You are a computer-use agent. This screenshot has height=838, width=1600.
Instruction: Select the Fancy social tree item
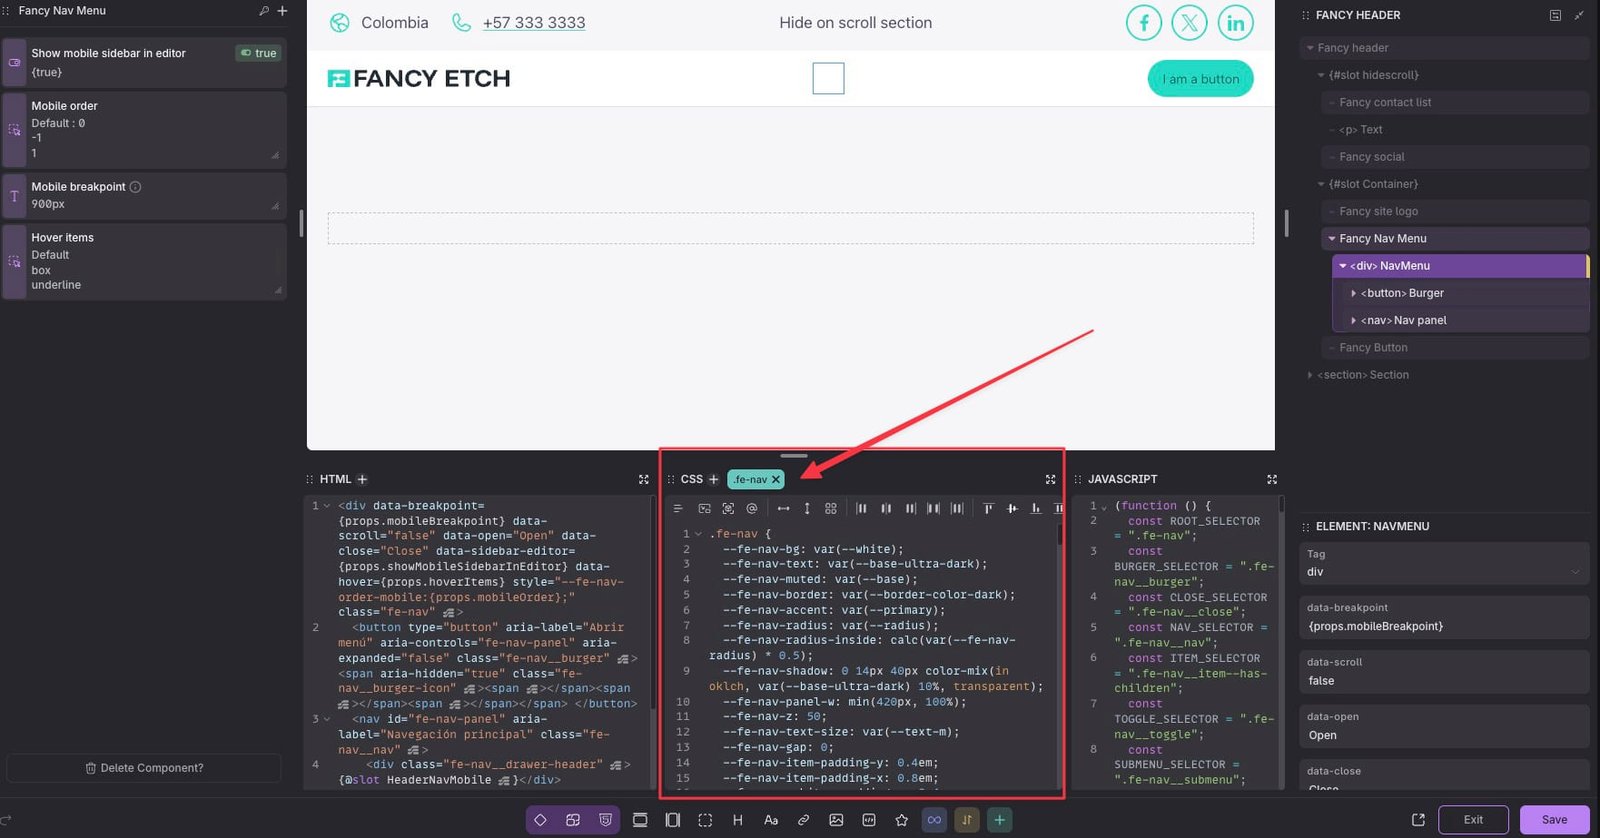pyautogui.click(x=1371, y=157)
